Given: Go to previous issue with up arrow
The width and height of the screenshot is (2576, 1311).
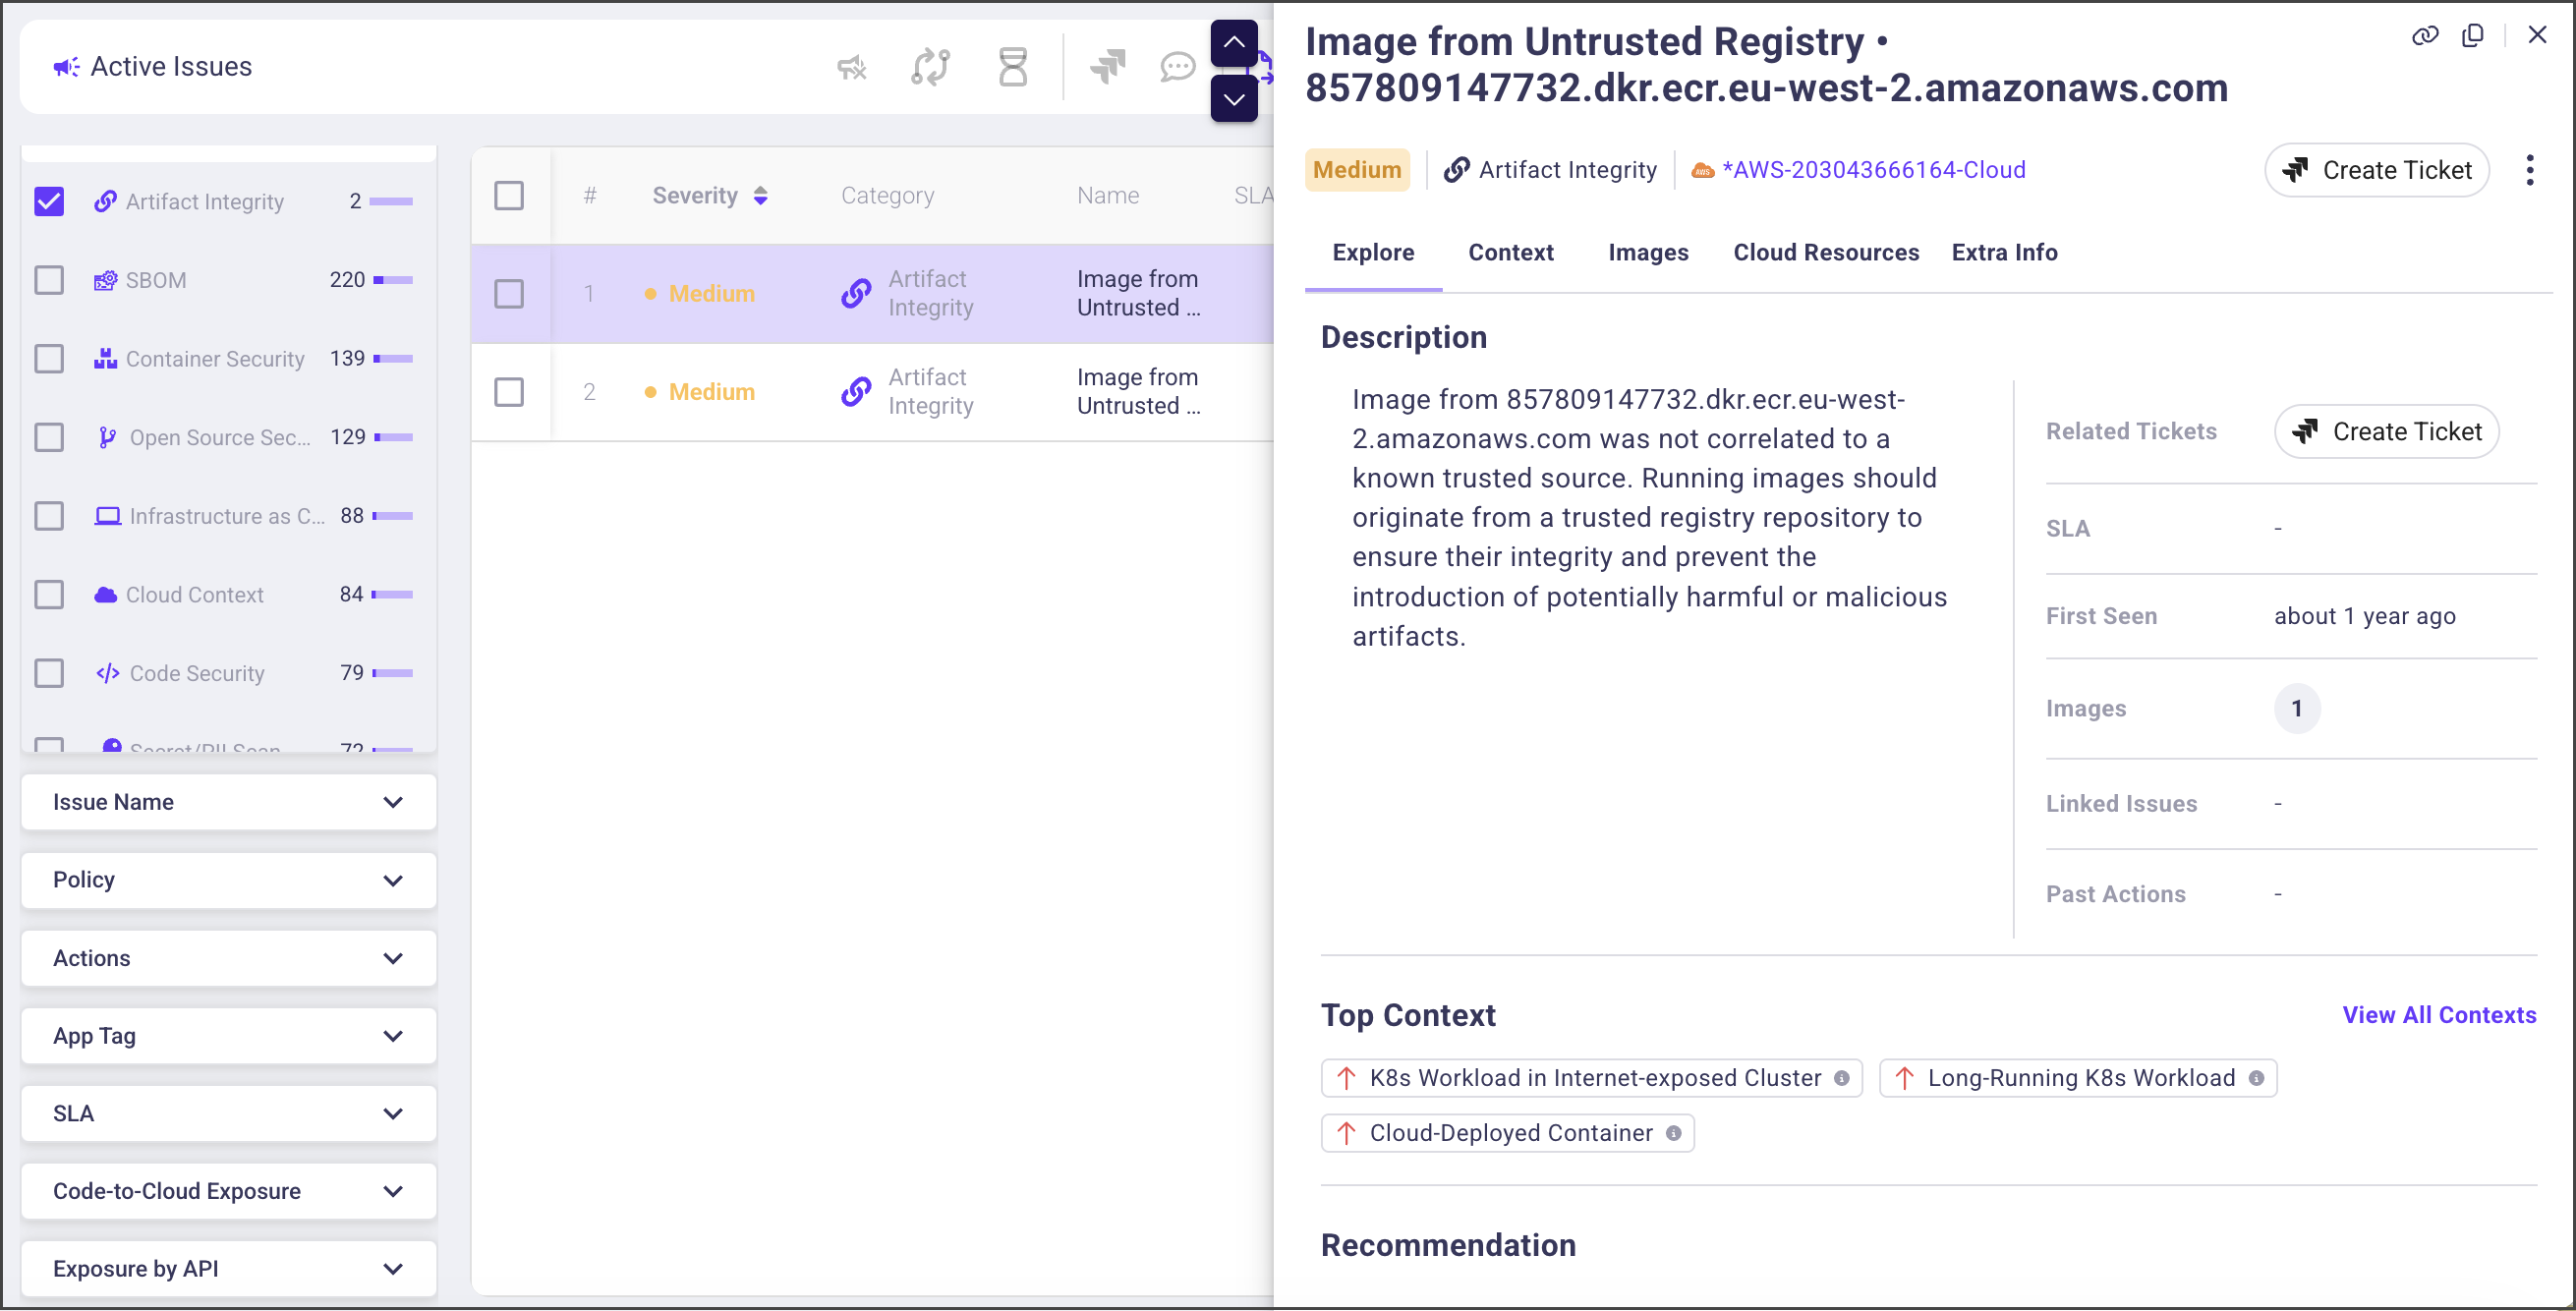Looking at the screenshot, I should (x=1233, y=43).
